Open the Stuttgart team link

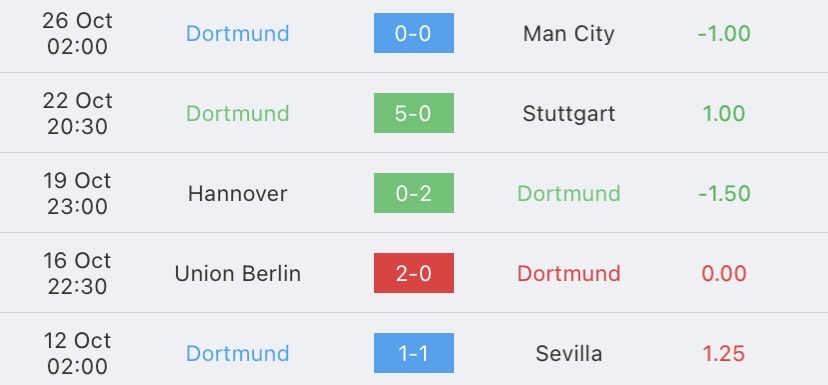[x=569, y=114]
